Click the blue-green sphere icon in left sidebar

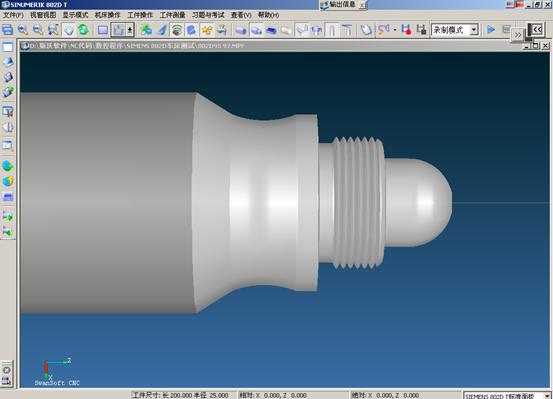(8, 166)
